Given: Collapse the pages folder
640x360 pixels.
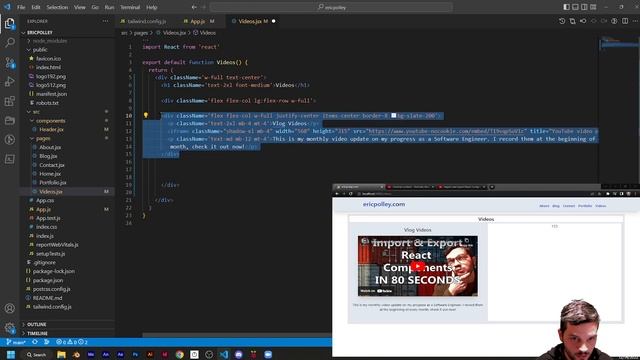Looking at the screenshot, I should 67,138.
